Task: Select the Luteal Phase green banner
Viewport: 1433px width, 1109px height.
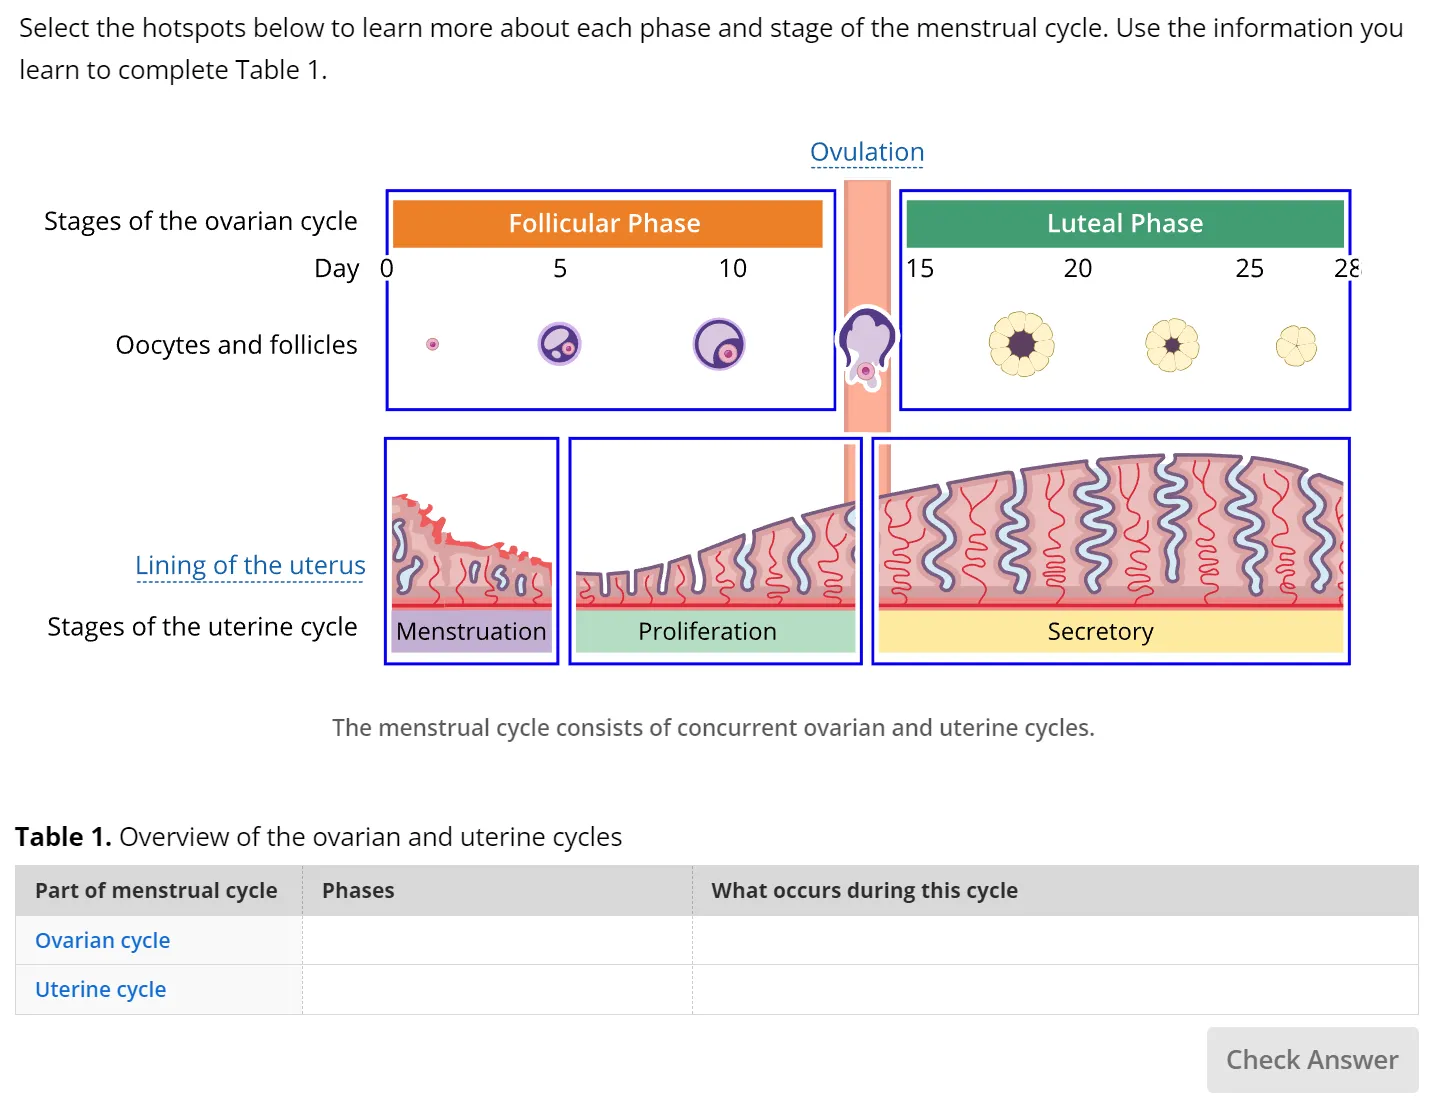Action: [x=1124, y=223]
